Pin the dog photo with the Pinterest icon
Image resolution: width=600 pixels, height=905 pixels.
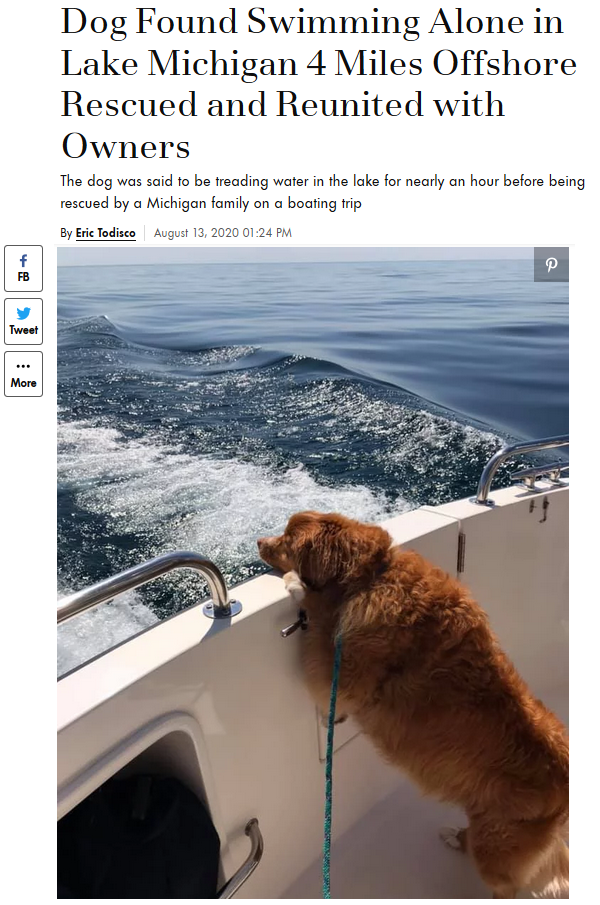551,264
